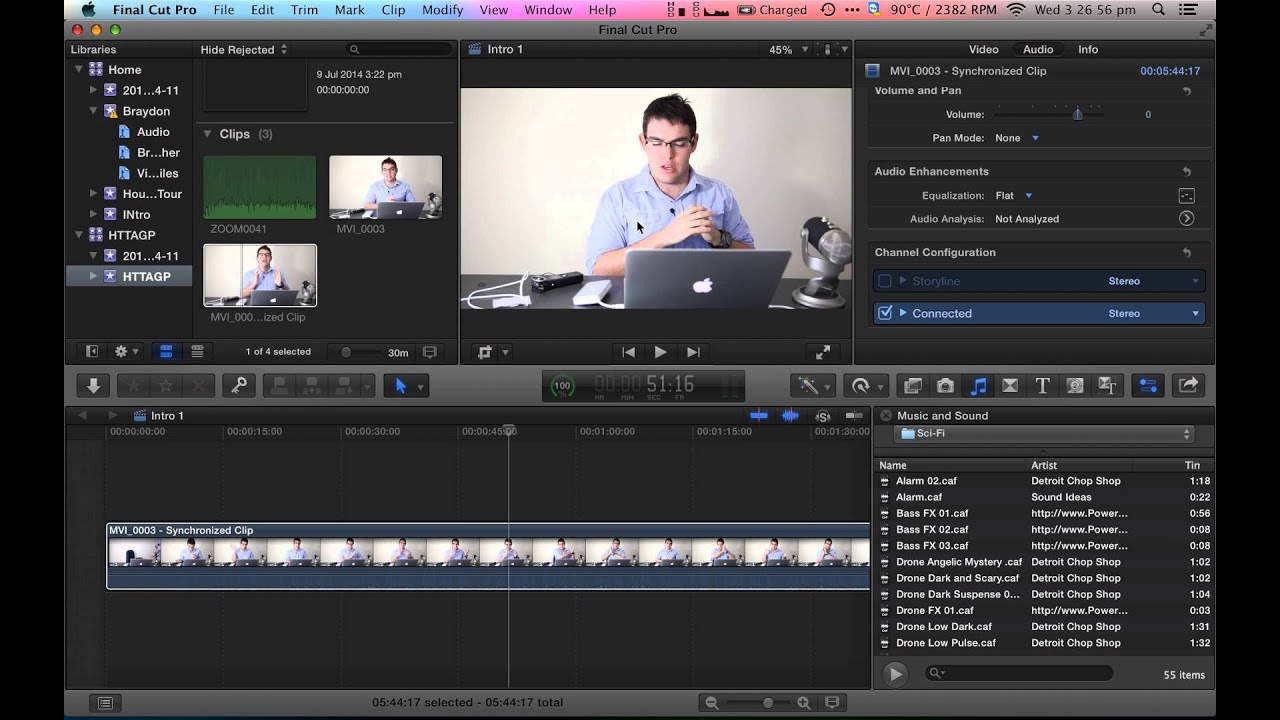Switch to the Video inspector tab
The width and height of the screenshot is (1280, 720).
984,49
